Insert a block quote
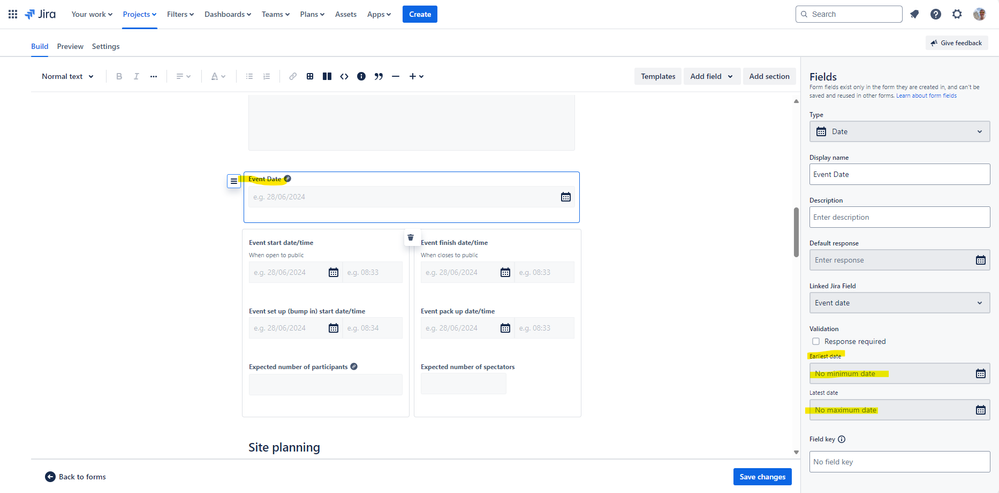Image resolution: width=999 pixels, height=493 pixels. pyautogui.click(x=378, y=76)
